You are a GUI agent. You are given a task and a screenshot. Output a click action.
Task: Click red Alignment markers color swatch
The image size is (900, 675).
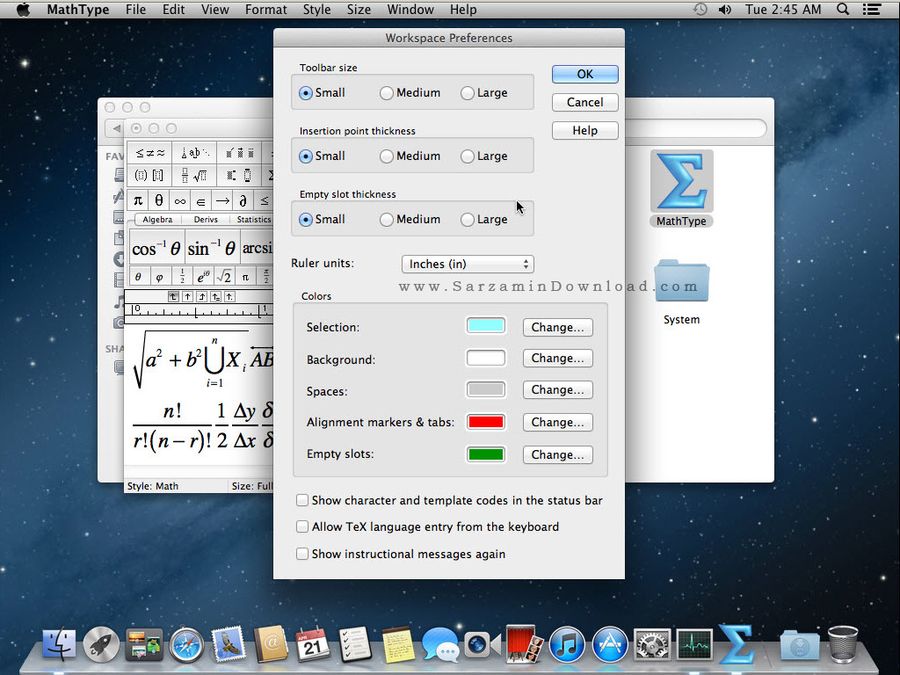(x=486, y=422)
